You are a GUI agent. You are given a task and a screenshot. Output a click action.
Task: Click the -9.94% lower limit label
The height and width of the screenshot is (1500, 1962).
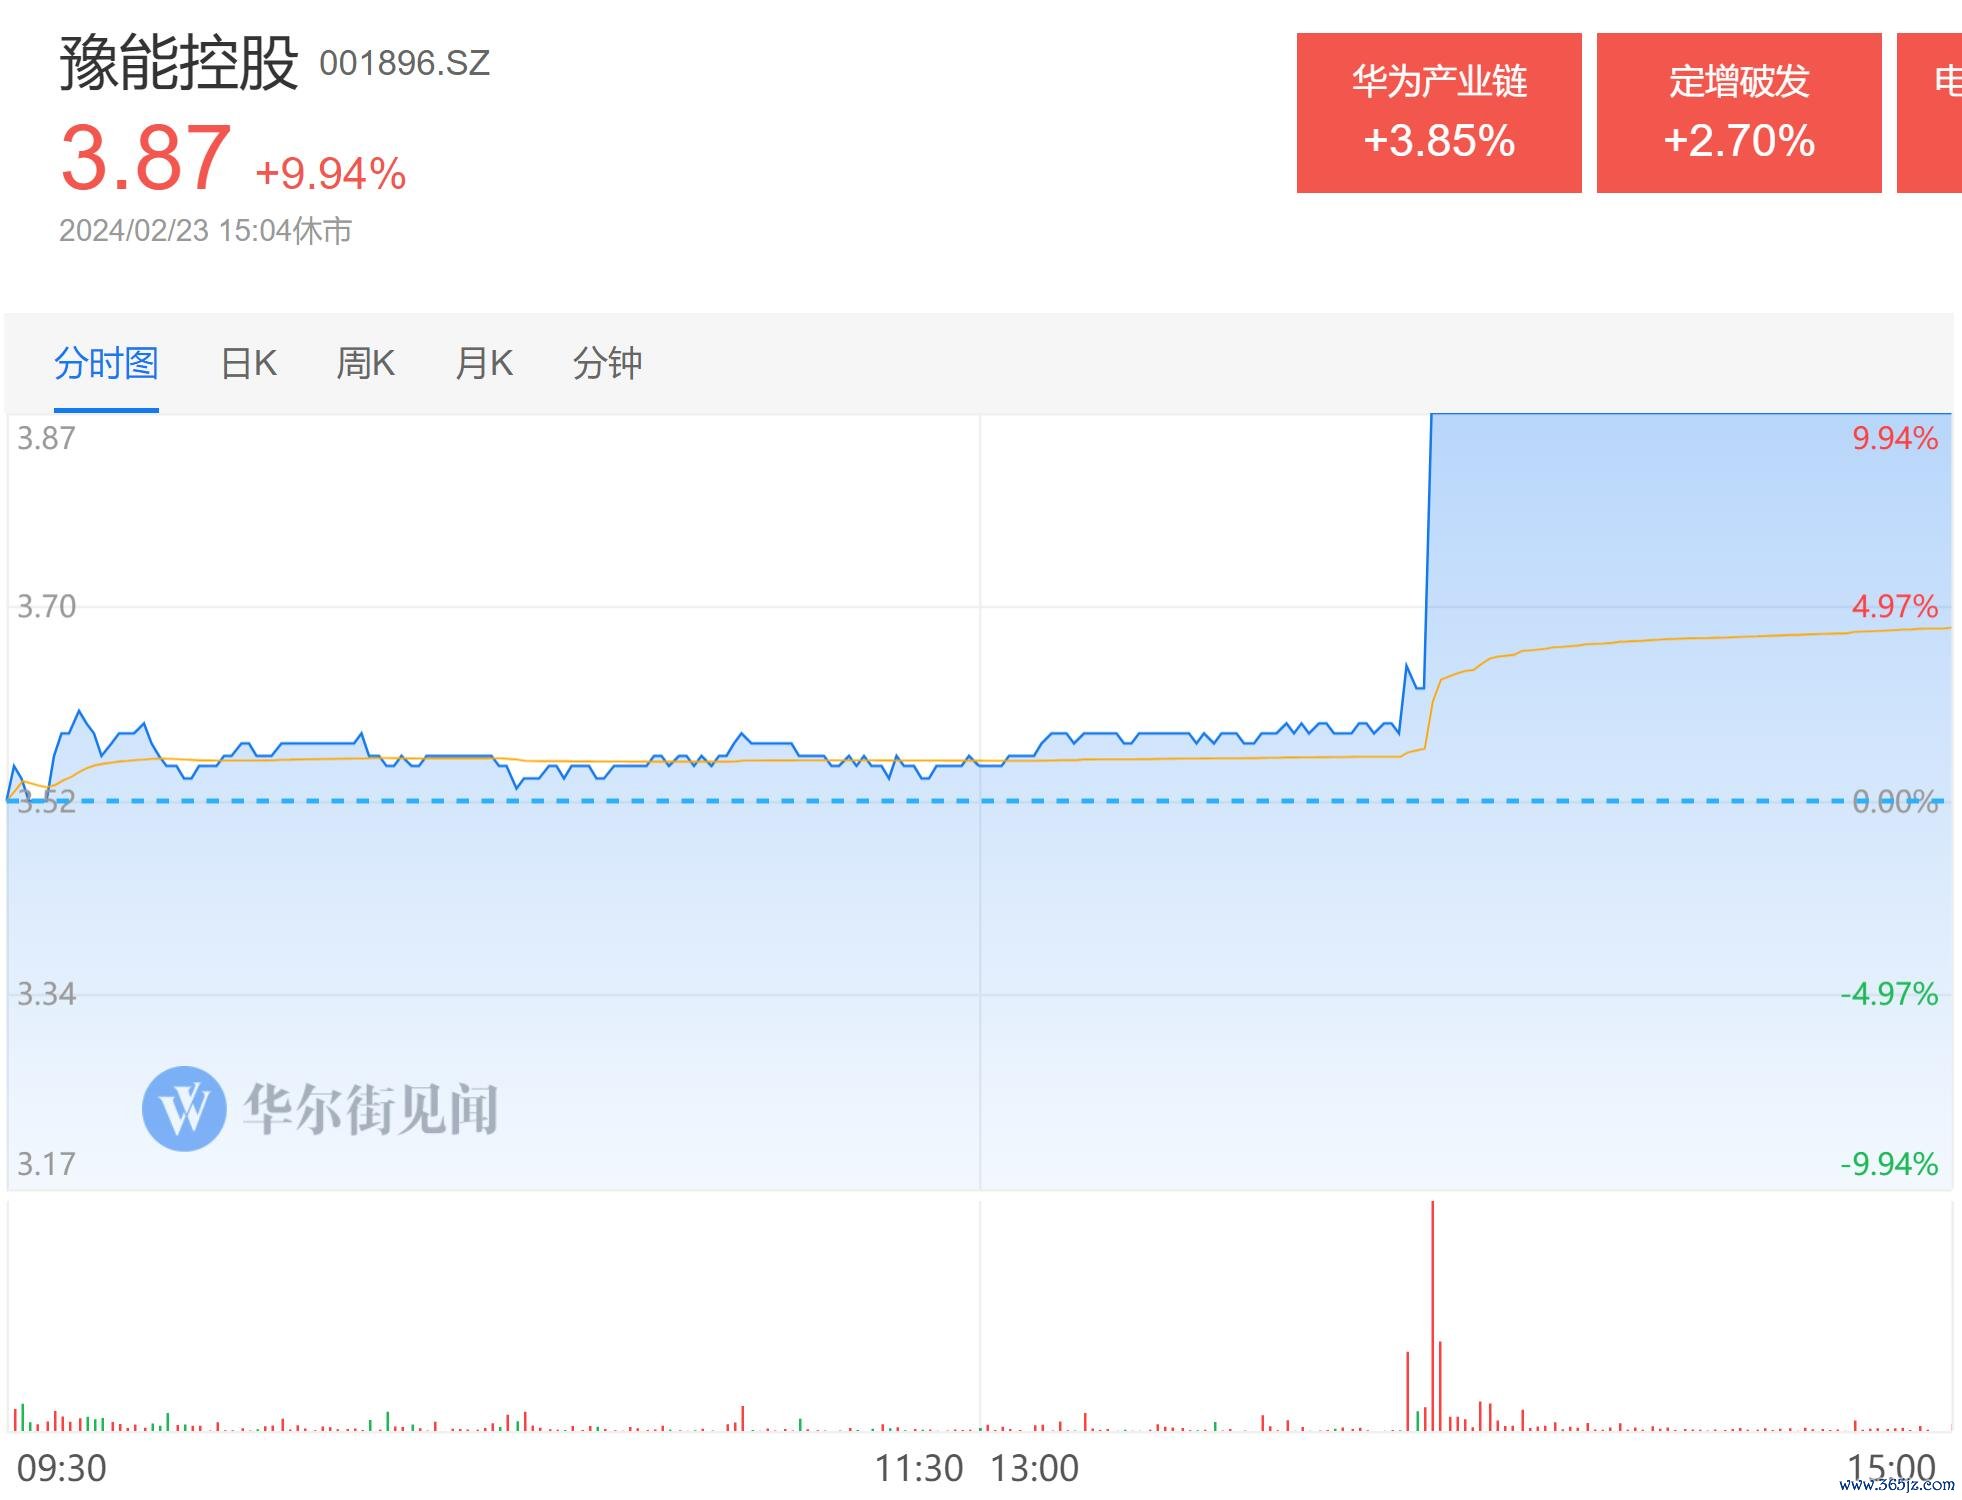tap(1889, 1164)
